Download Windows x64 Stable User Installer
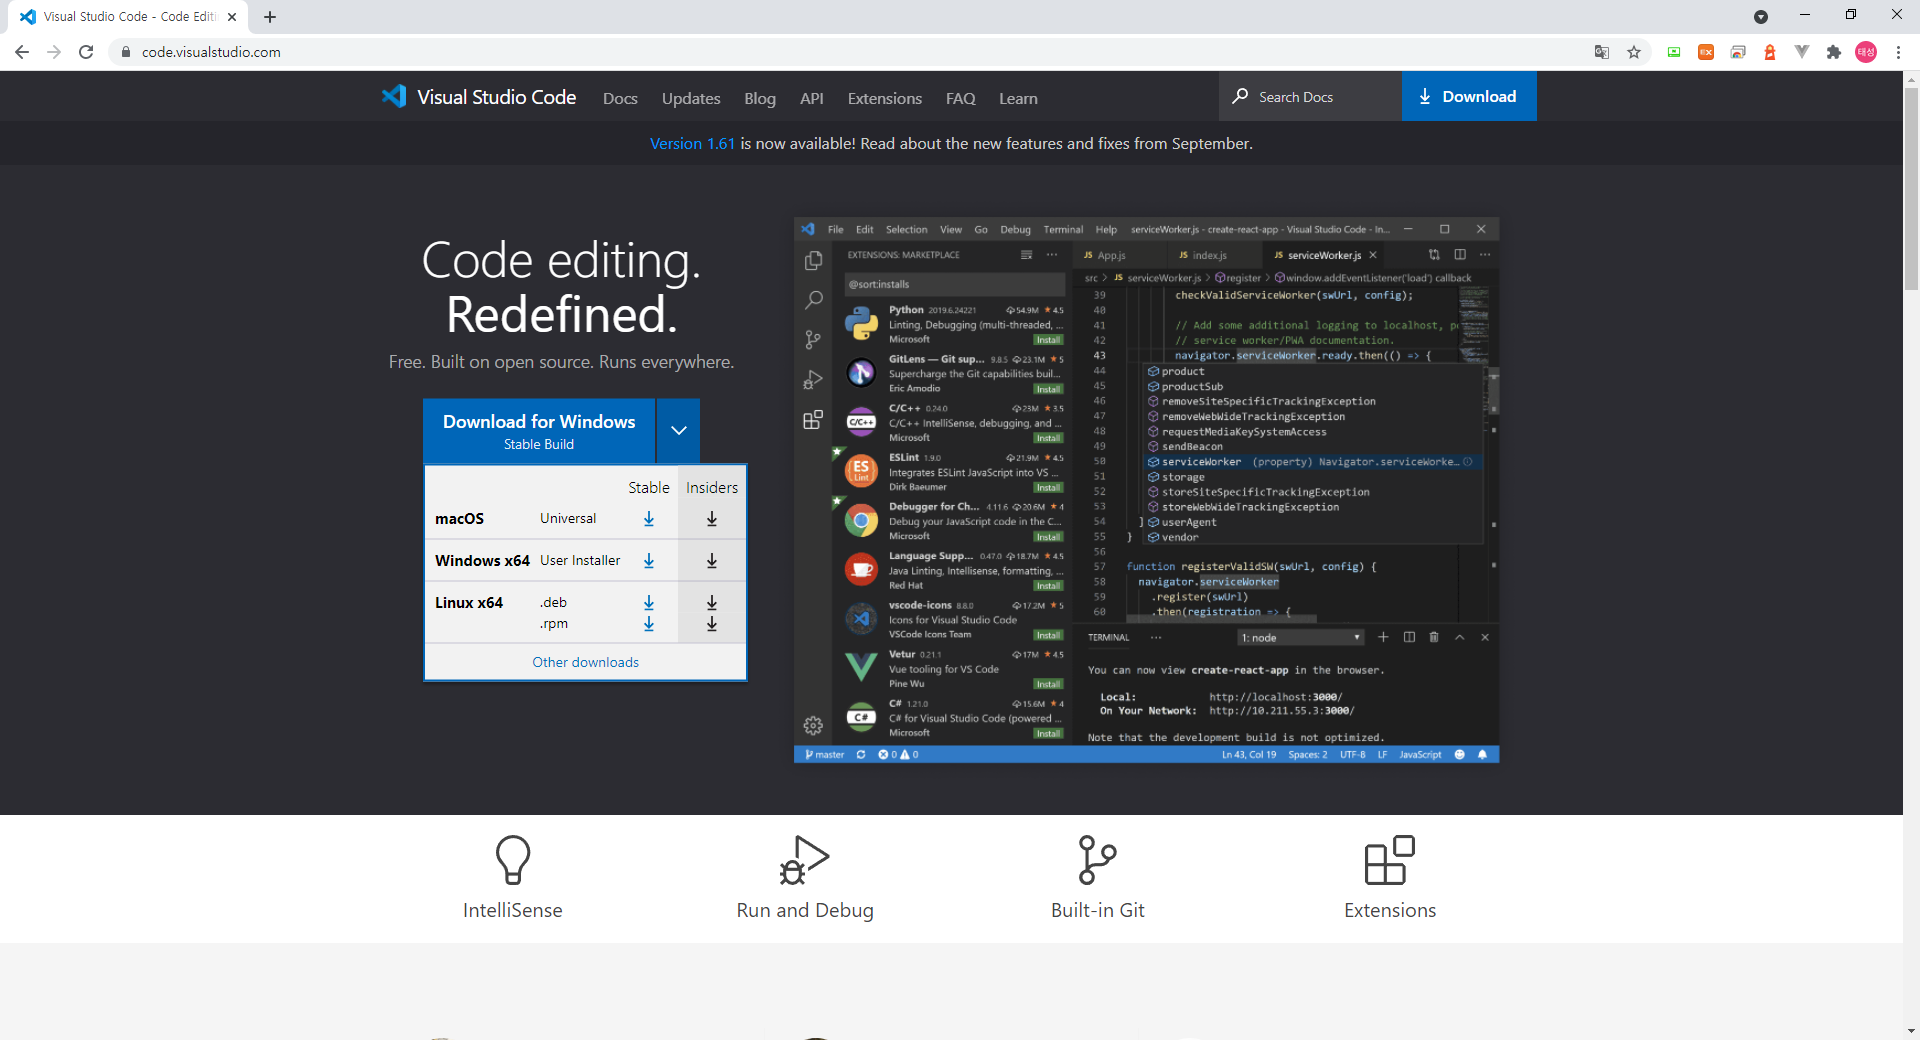Screen dimensions: 1920x1040 click(649, 561)
